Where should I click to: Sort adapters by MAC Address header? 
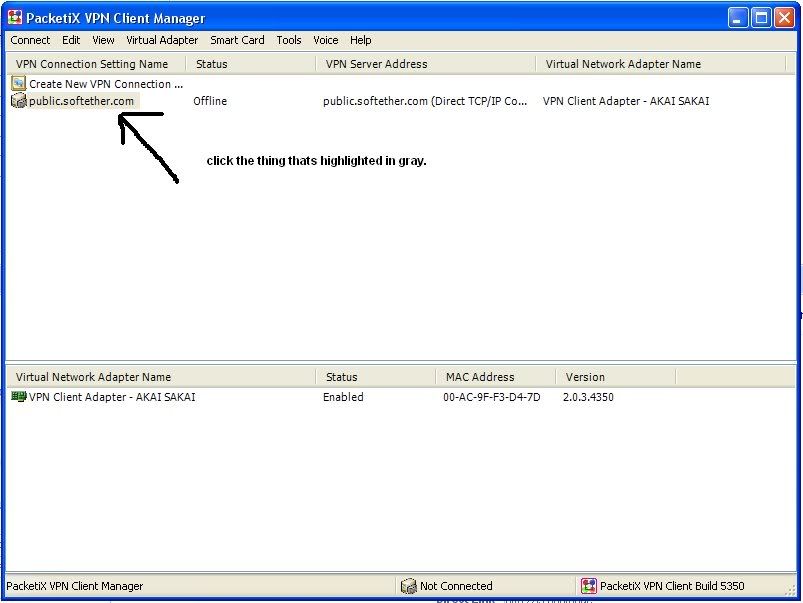pos(496,377)
